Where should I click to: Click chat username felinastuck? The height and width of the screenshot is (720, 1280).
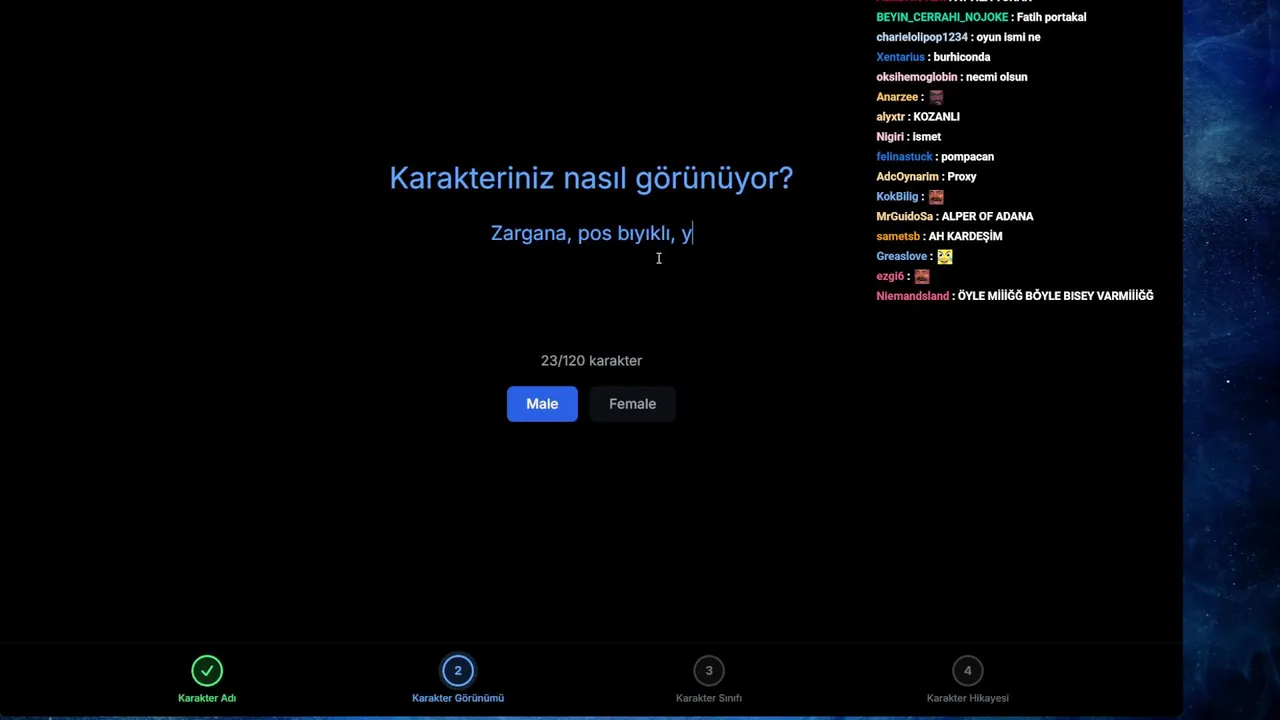(x=904, y=157)
